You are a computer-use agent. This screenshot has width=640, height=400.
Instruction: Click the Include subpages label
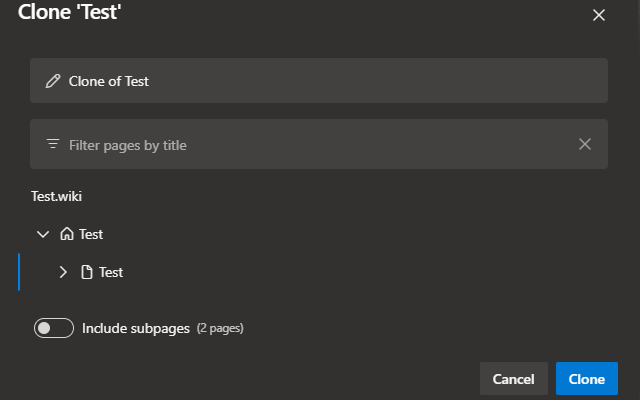(136, 329)
